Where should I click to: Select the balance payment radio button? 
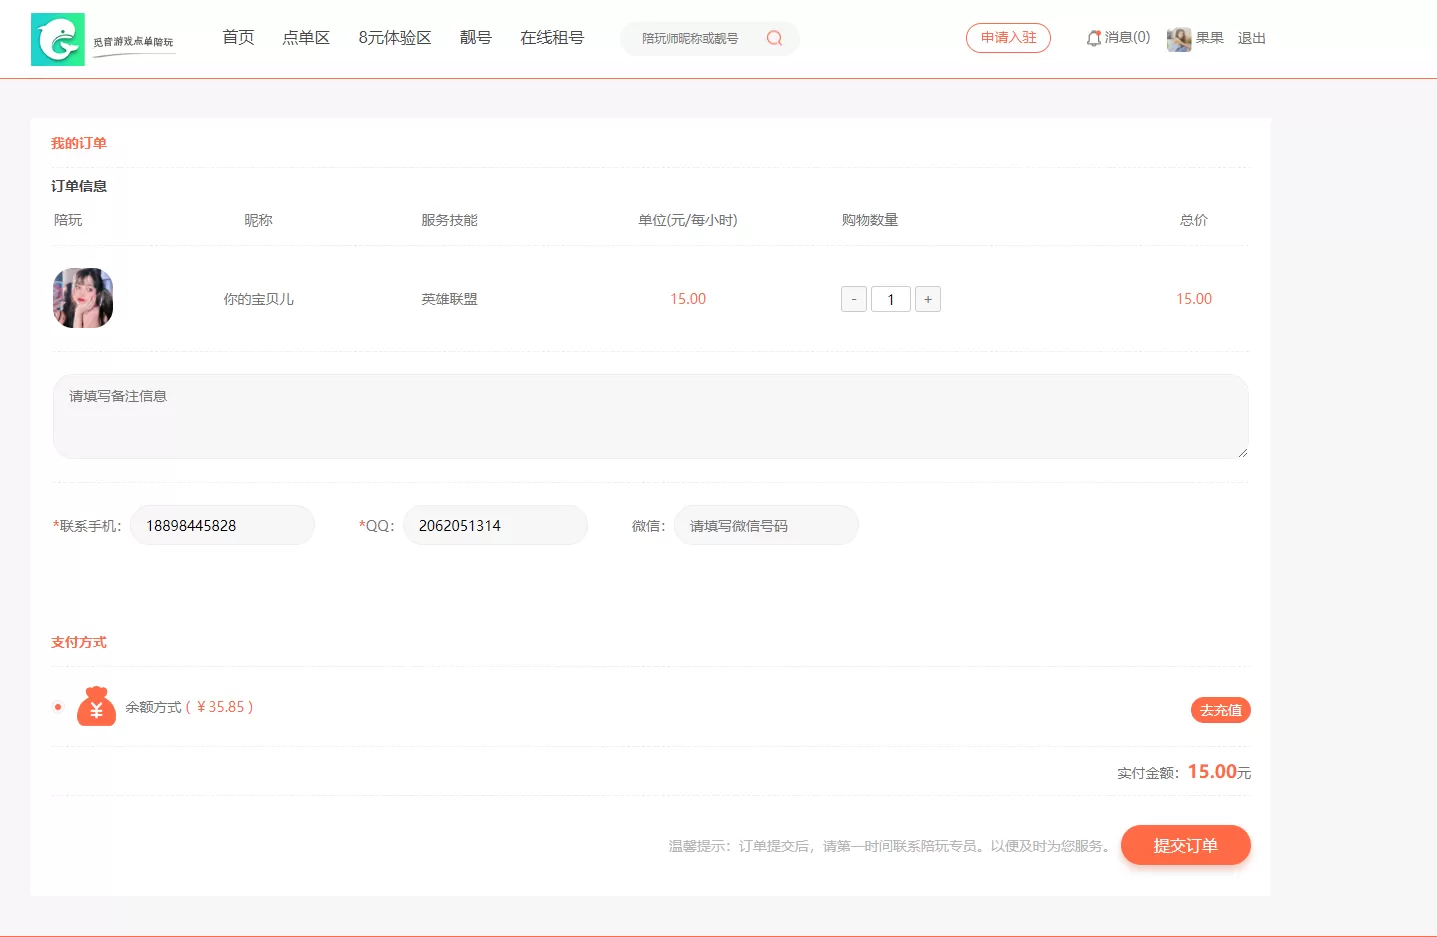pyautogui.click(x=58, y=707)
